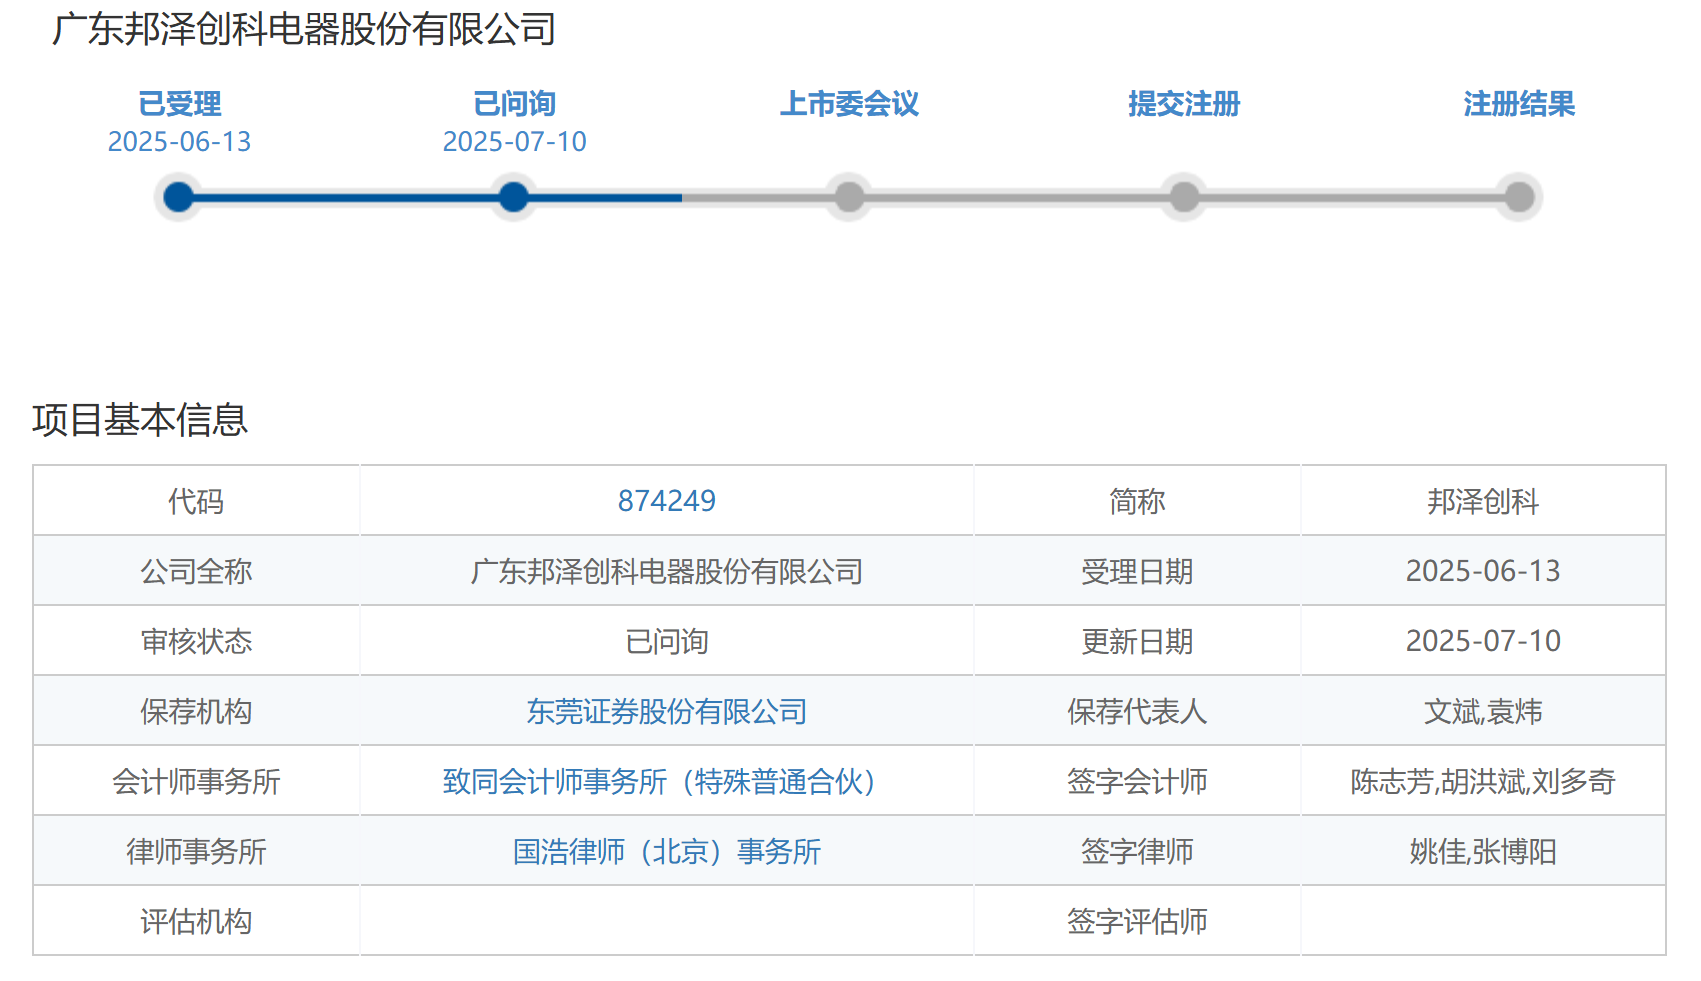This screenshot has width=1701, height=981.
Task: Click the 陈志芳,胡洪斌,刘多奇 accountants cell
Action: [1483, 781]
